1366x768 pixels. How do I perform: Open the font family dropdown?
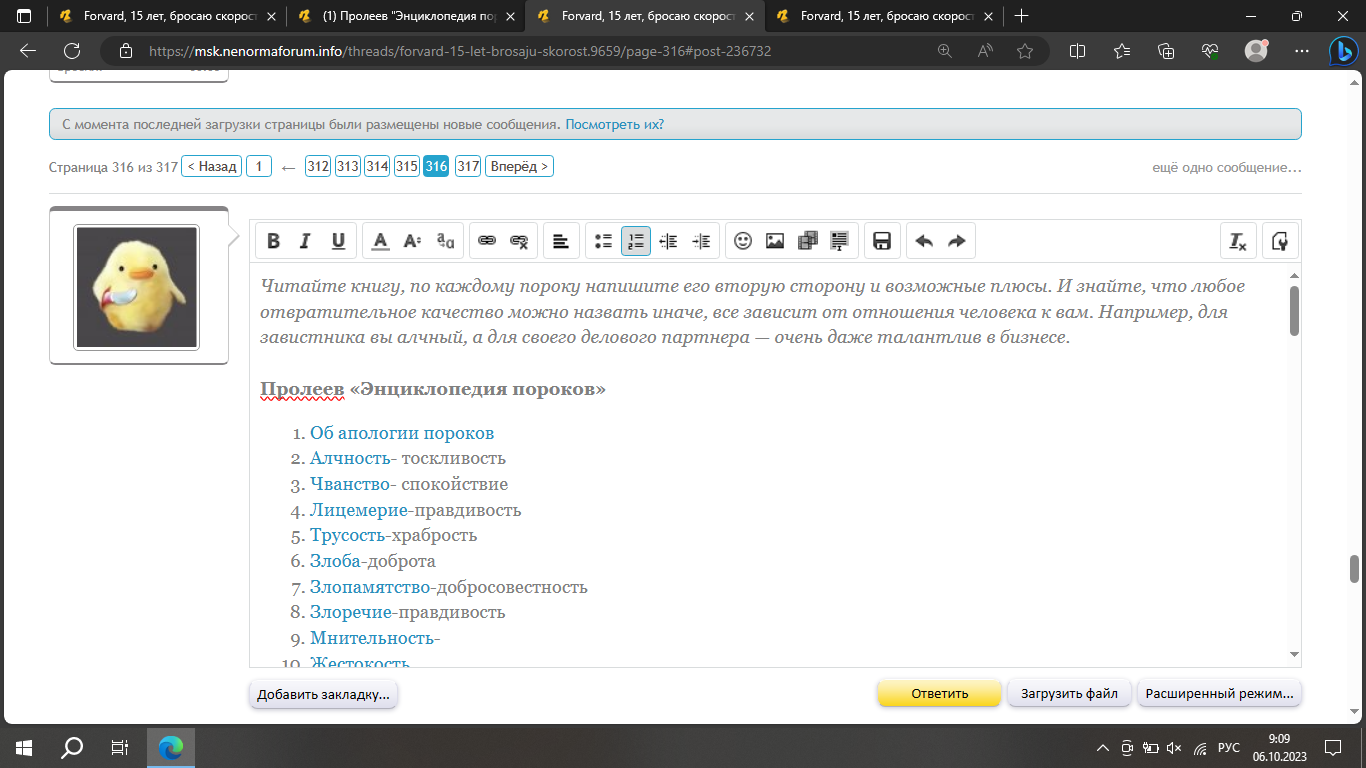tap(445, 241)
